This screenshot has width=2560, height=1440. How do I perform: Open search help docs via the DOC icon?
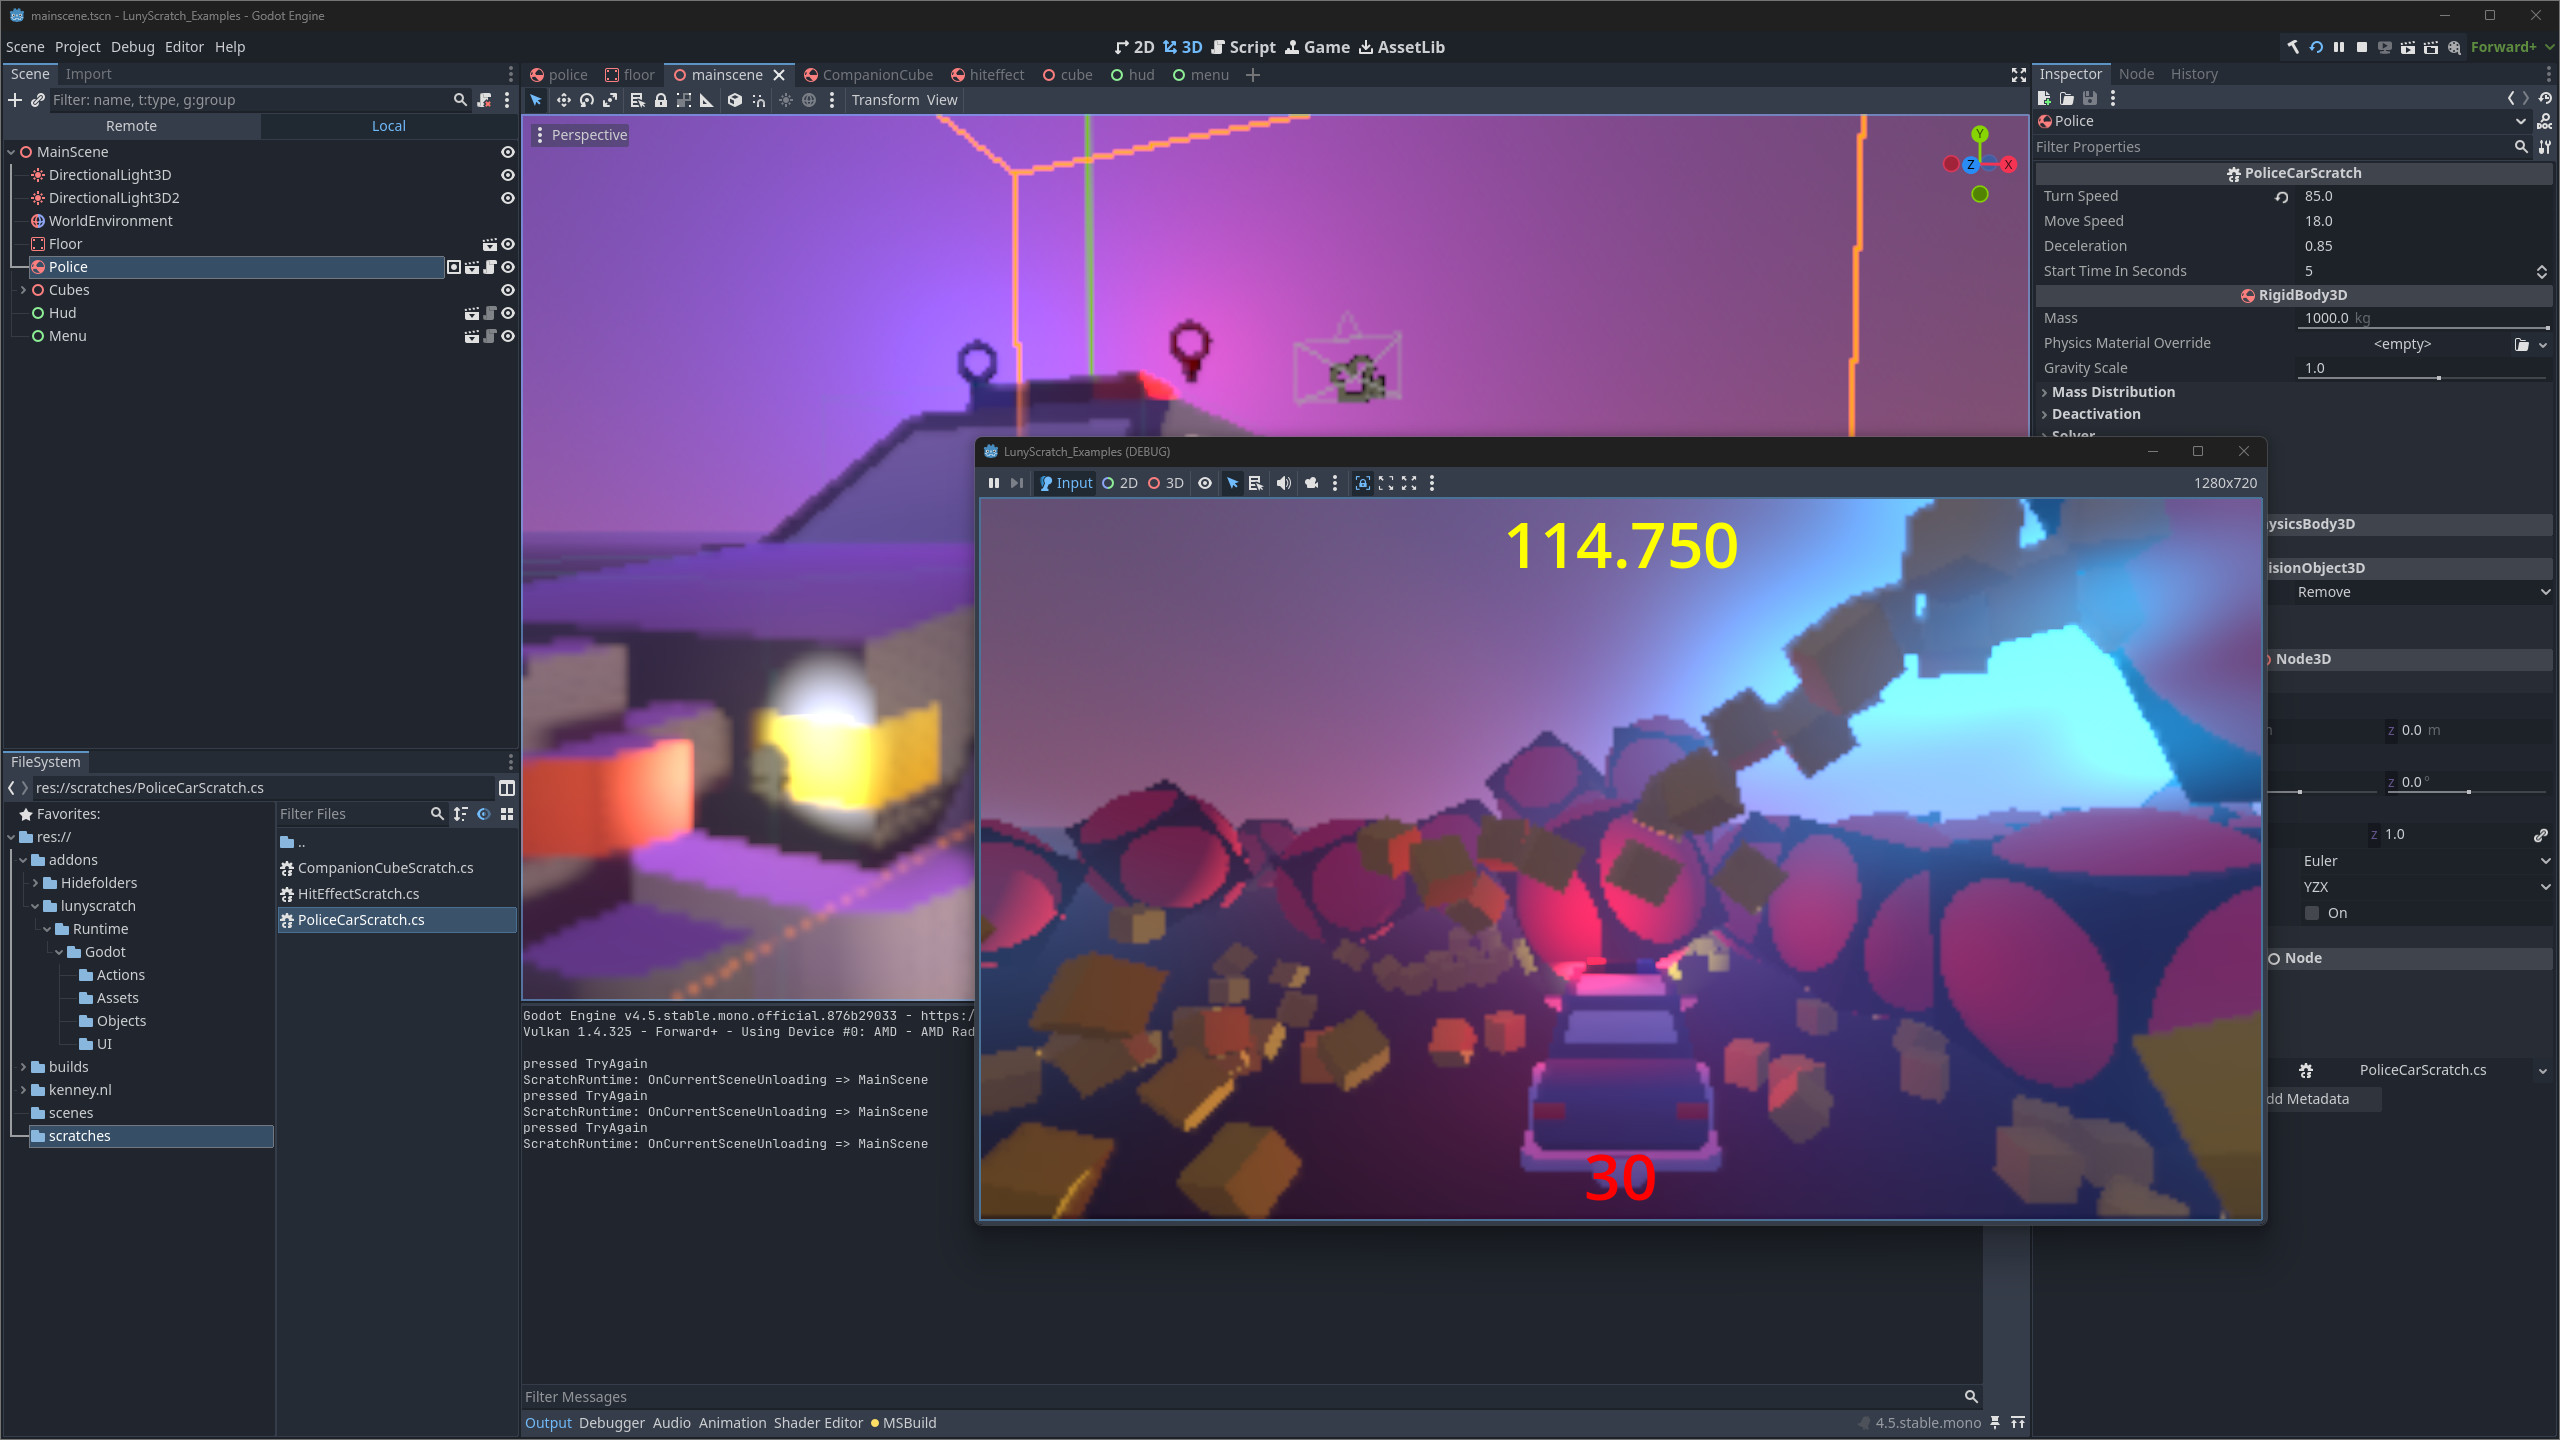(2545, 122)
